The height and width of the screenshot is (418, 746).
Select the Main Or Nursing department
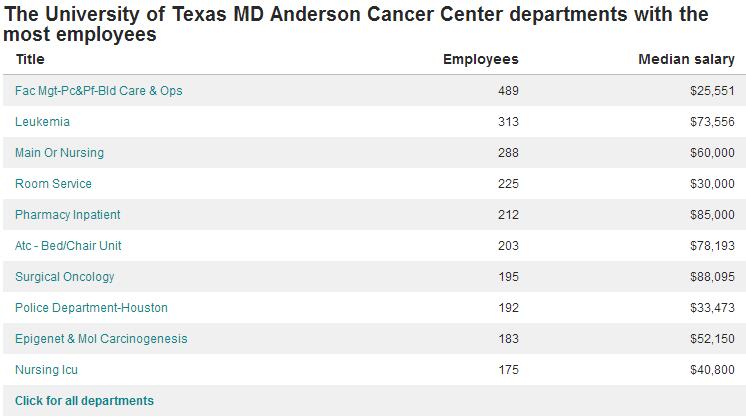(x=59, y=153)
